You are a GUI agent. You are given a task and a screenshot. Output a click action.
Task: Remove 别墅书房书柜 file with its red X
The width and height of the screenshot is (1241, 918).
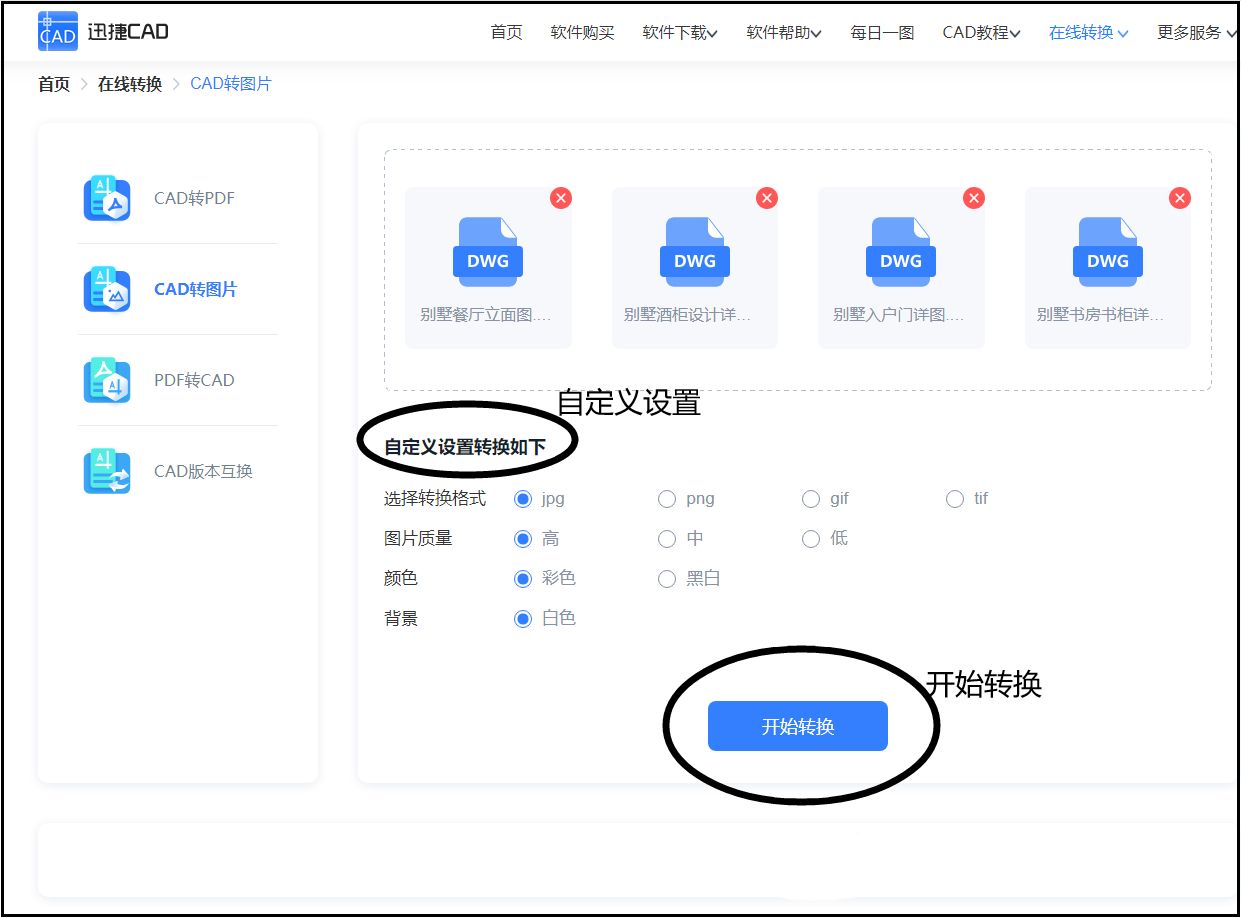click(1179, 198)
